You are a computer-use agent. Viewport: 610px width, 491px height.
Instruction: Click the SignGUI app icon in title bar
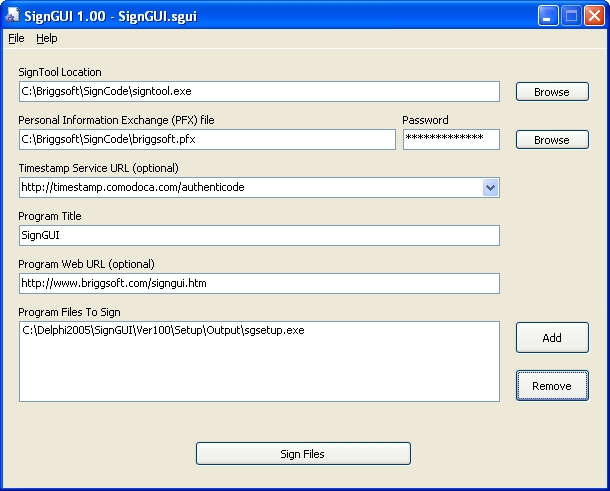(x=12, y=16)
